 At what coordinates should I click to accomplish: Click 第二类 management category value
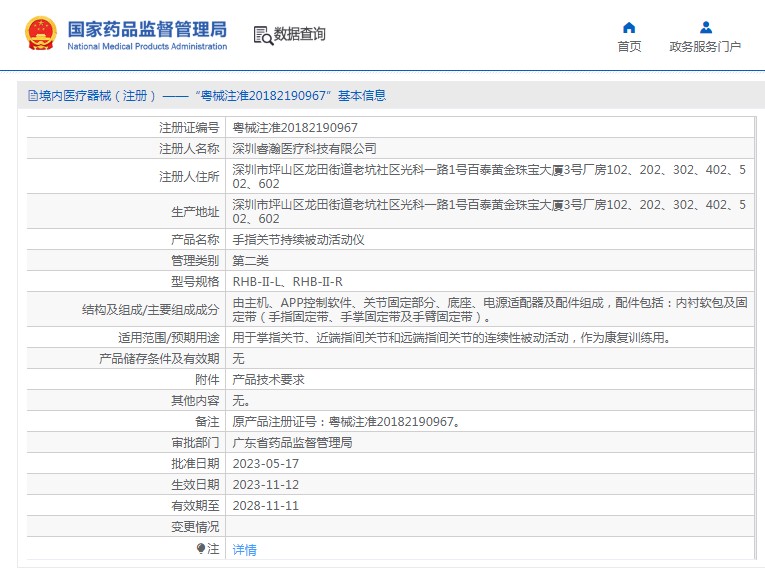pyautogui.click(x=250, y=260)
